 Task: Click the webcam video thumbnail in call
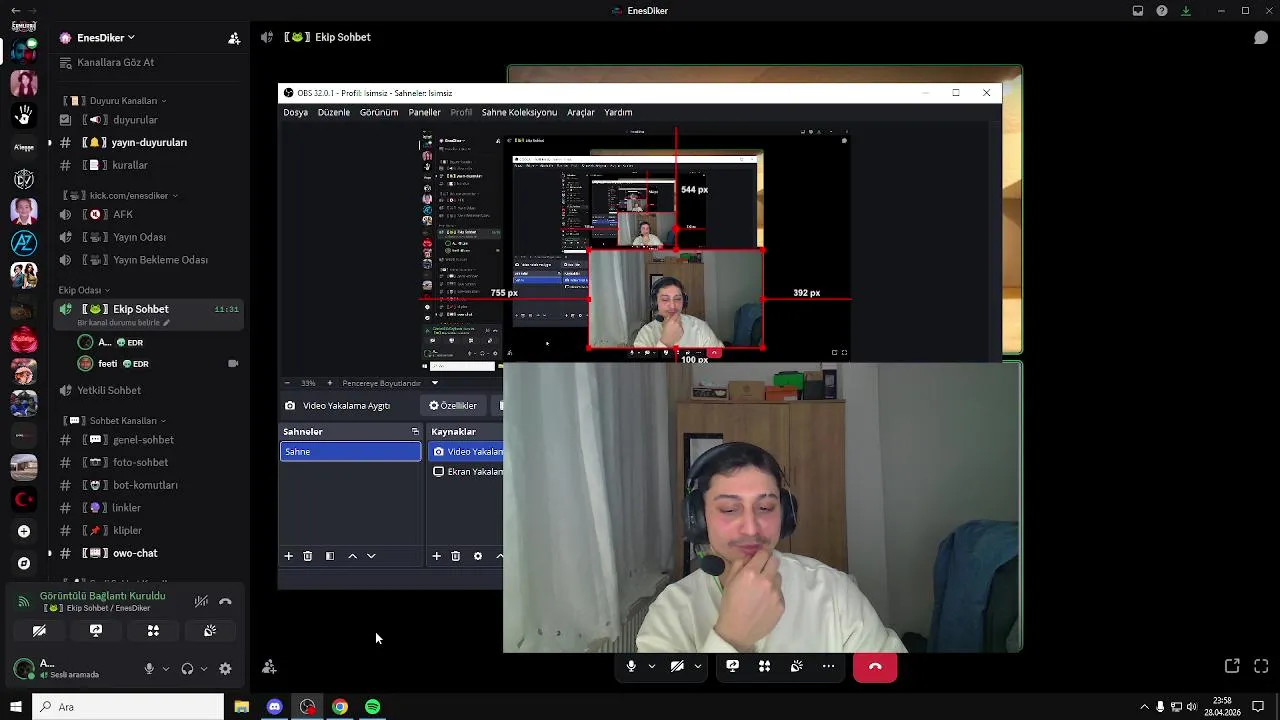(762, 507)
